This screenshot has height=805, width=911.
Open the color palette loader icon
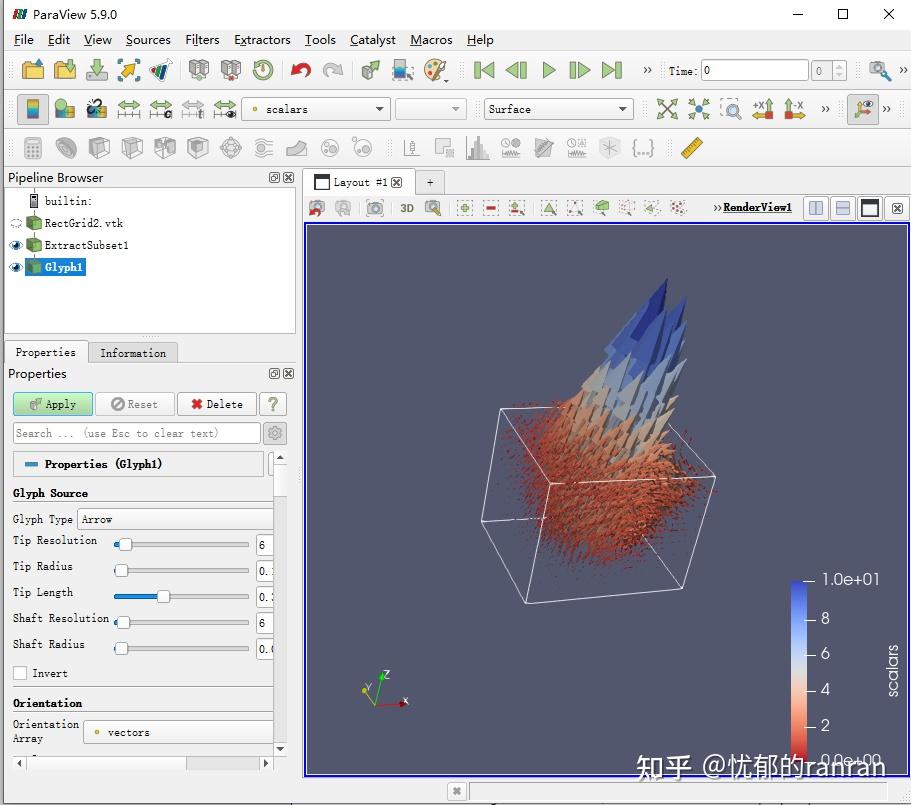(x=435, y=71)
